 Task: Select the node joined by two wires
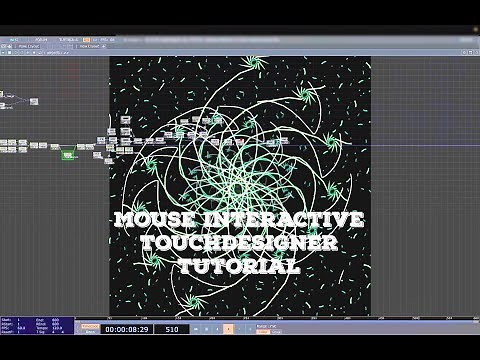point(34,101)
